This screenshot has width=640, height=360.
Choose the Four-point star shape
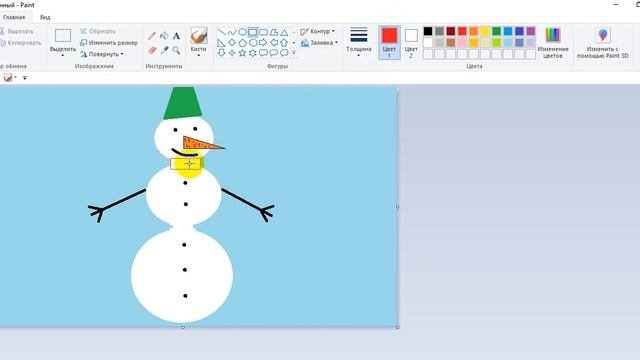point(232,53)
